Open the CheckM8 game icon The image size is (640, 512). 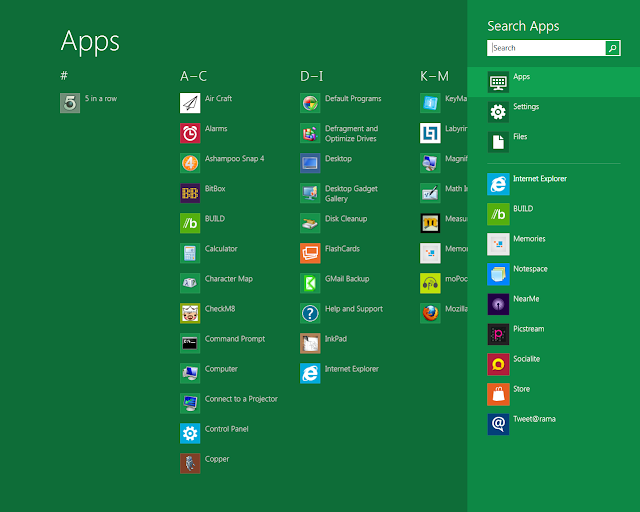point(190,313)
